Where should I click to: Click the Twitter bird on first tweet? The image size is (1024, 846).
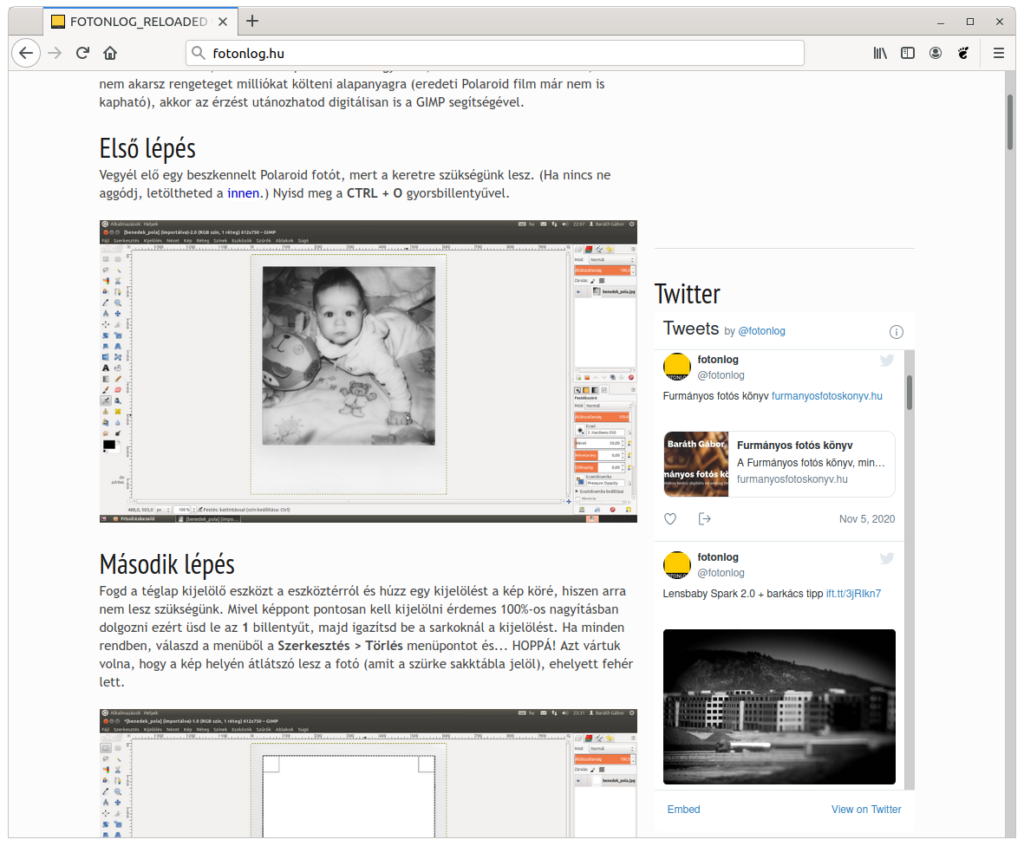[887, 360]
